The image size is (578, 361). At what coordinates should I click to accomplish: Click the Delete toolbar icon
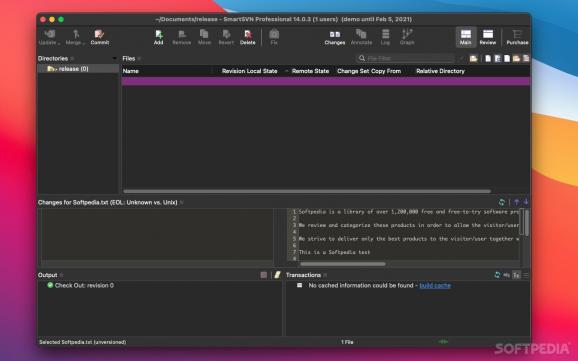pyautogui.click(x=248, y=37)
